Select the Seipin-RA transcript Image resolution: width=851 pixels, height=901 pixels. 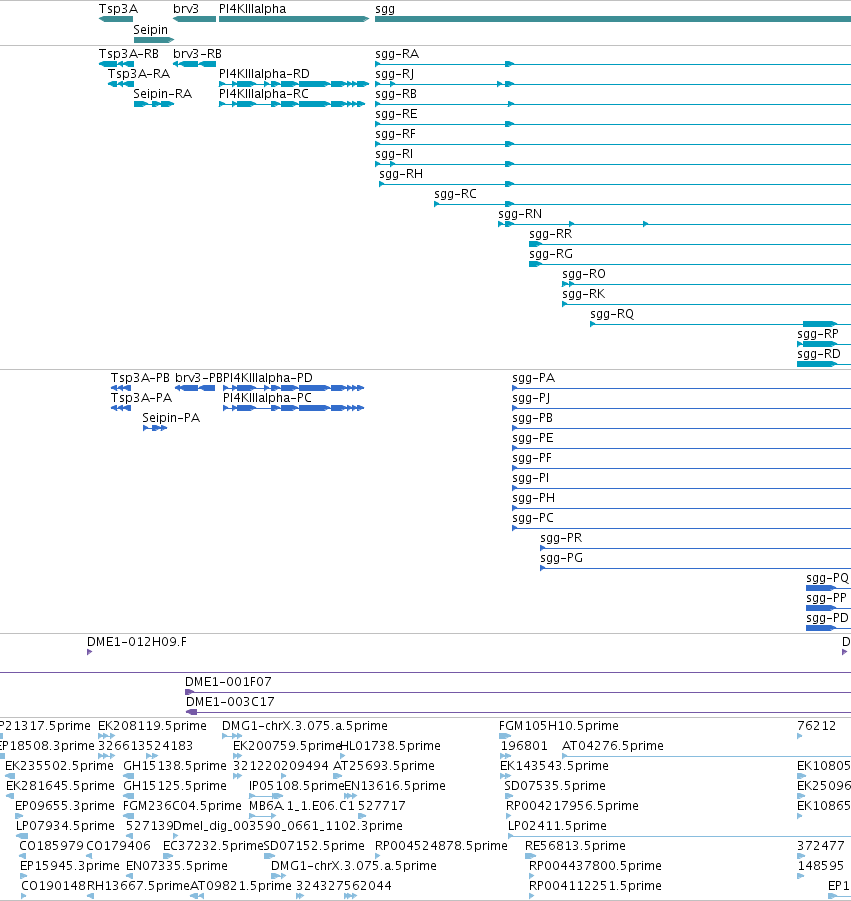pos(153,104)
